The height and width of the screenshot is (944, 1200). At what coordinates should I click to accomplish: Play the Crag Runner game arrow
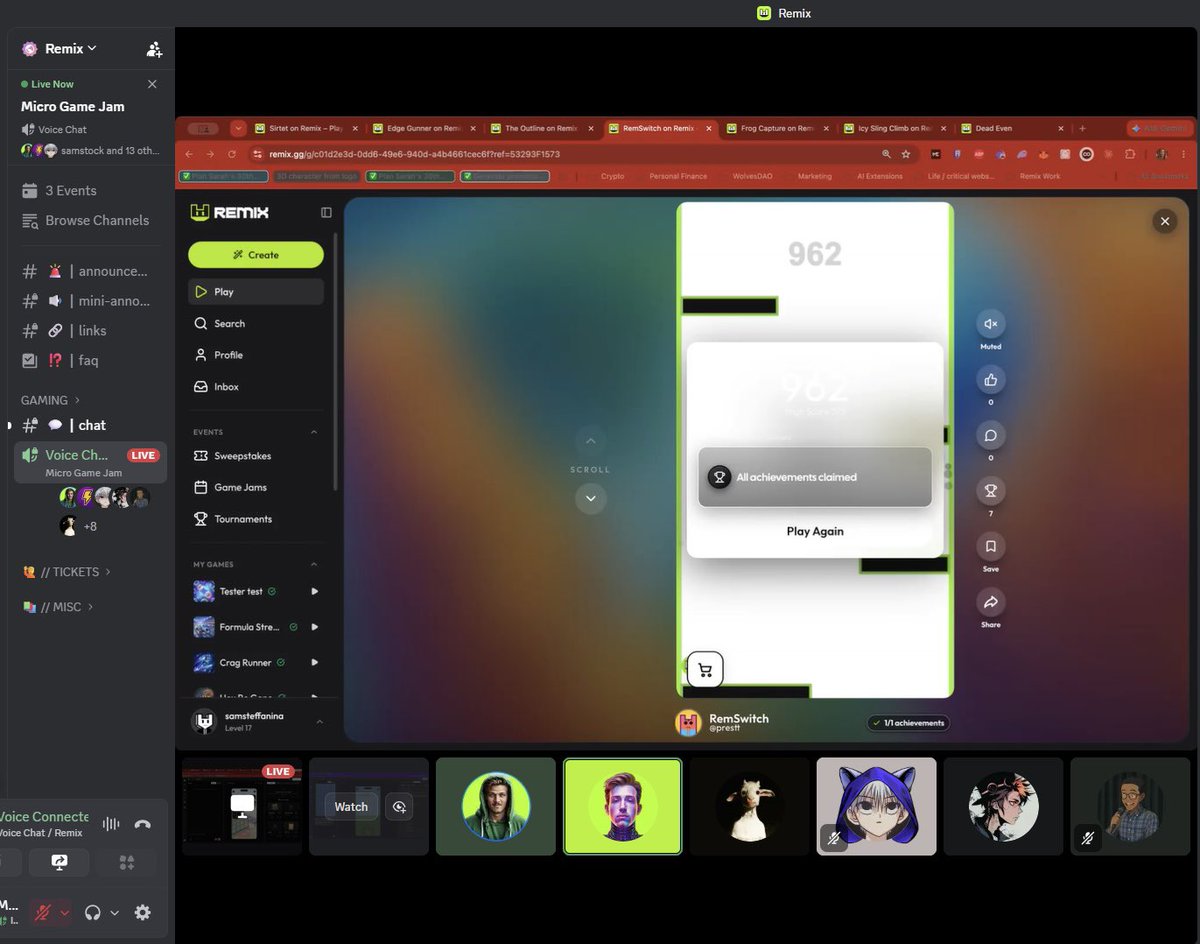314,662
